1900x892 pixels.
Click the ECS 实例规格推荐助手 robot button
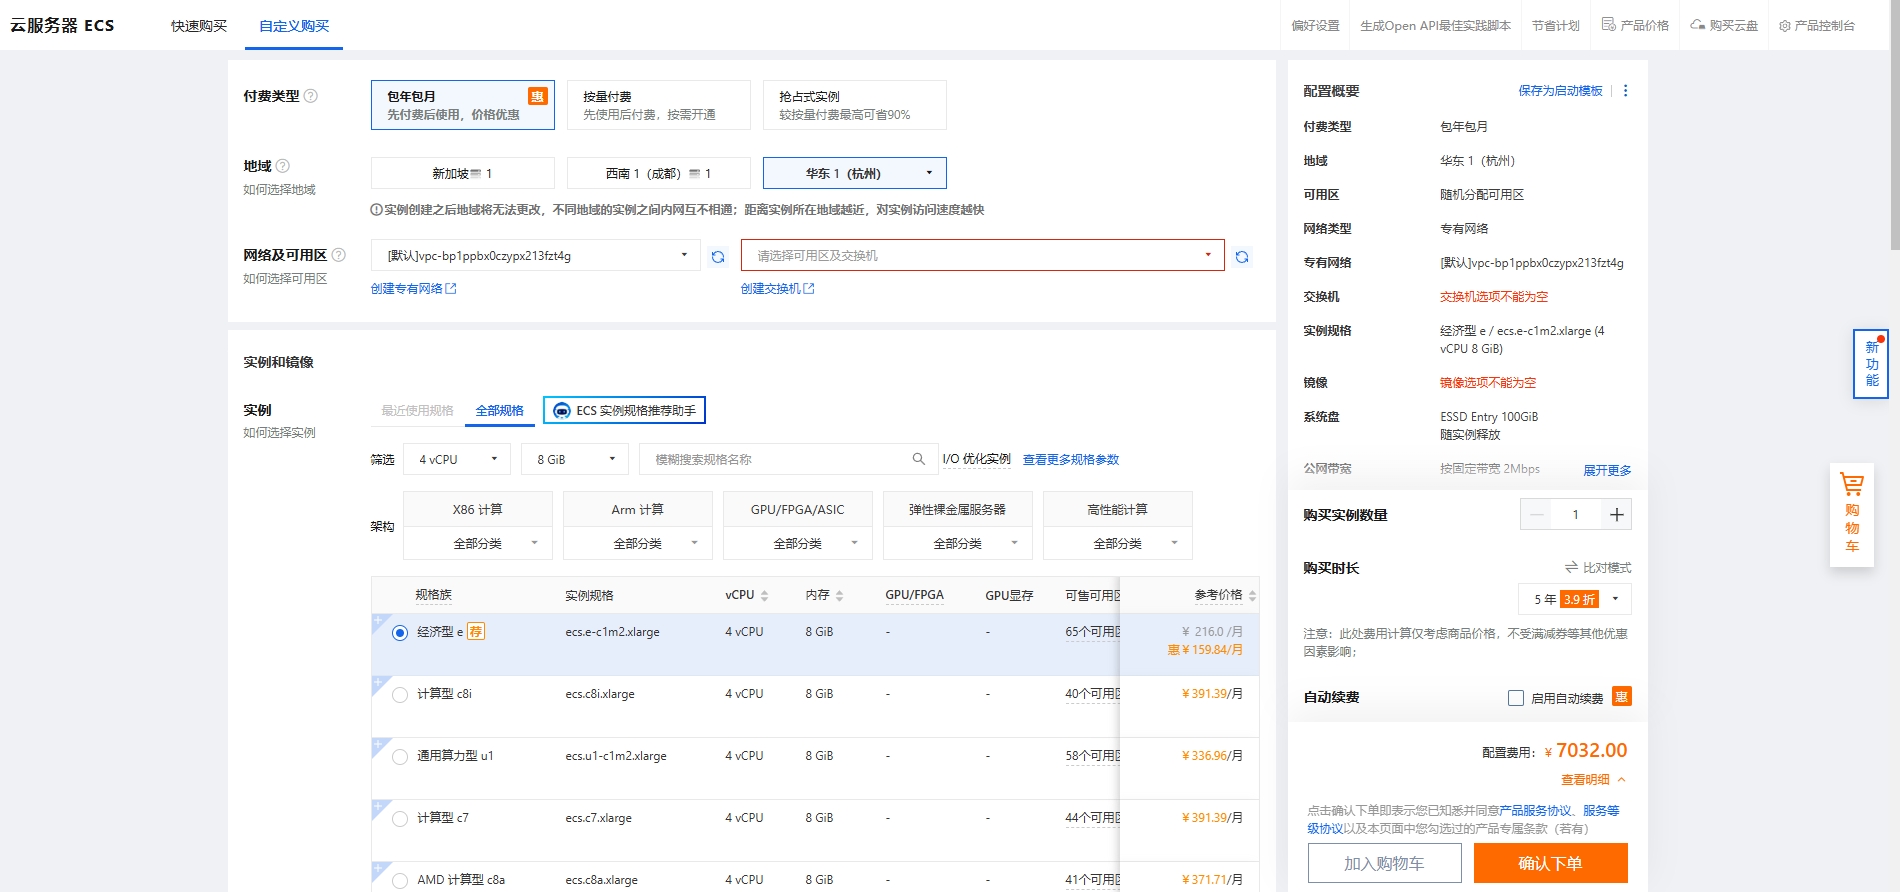click(x=625, y=410)
